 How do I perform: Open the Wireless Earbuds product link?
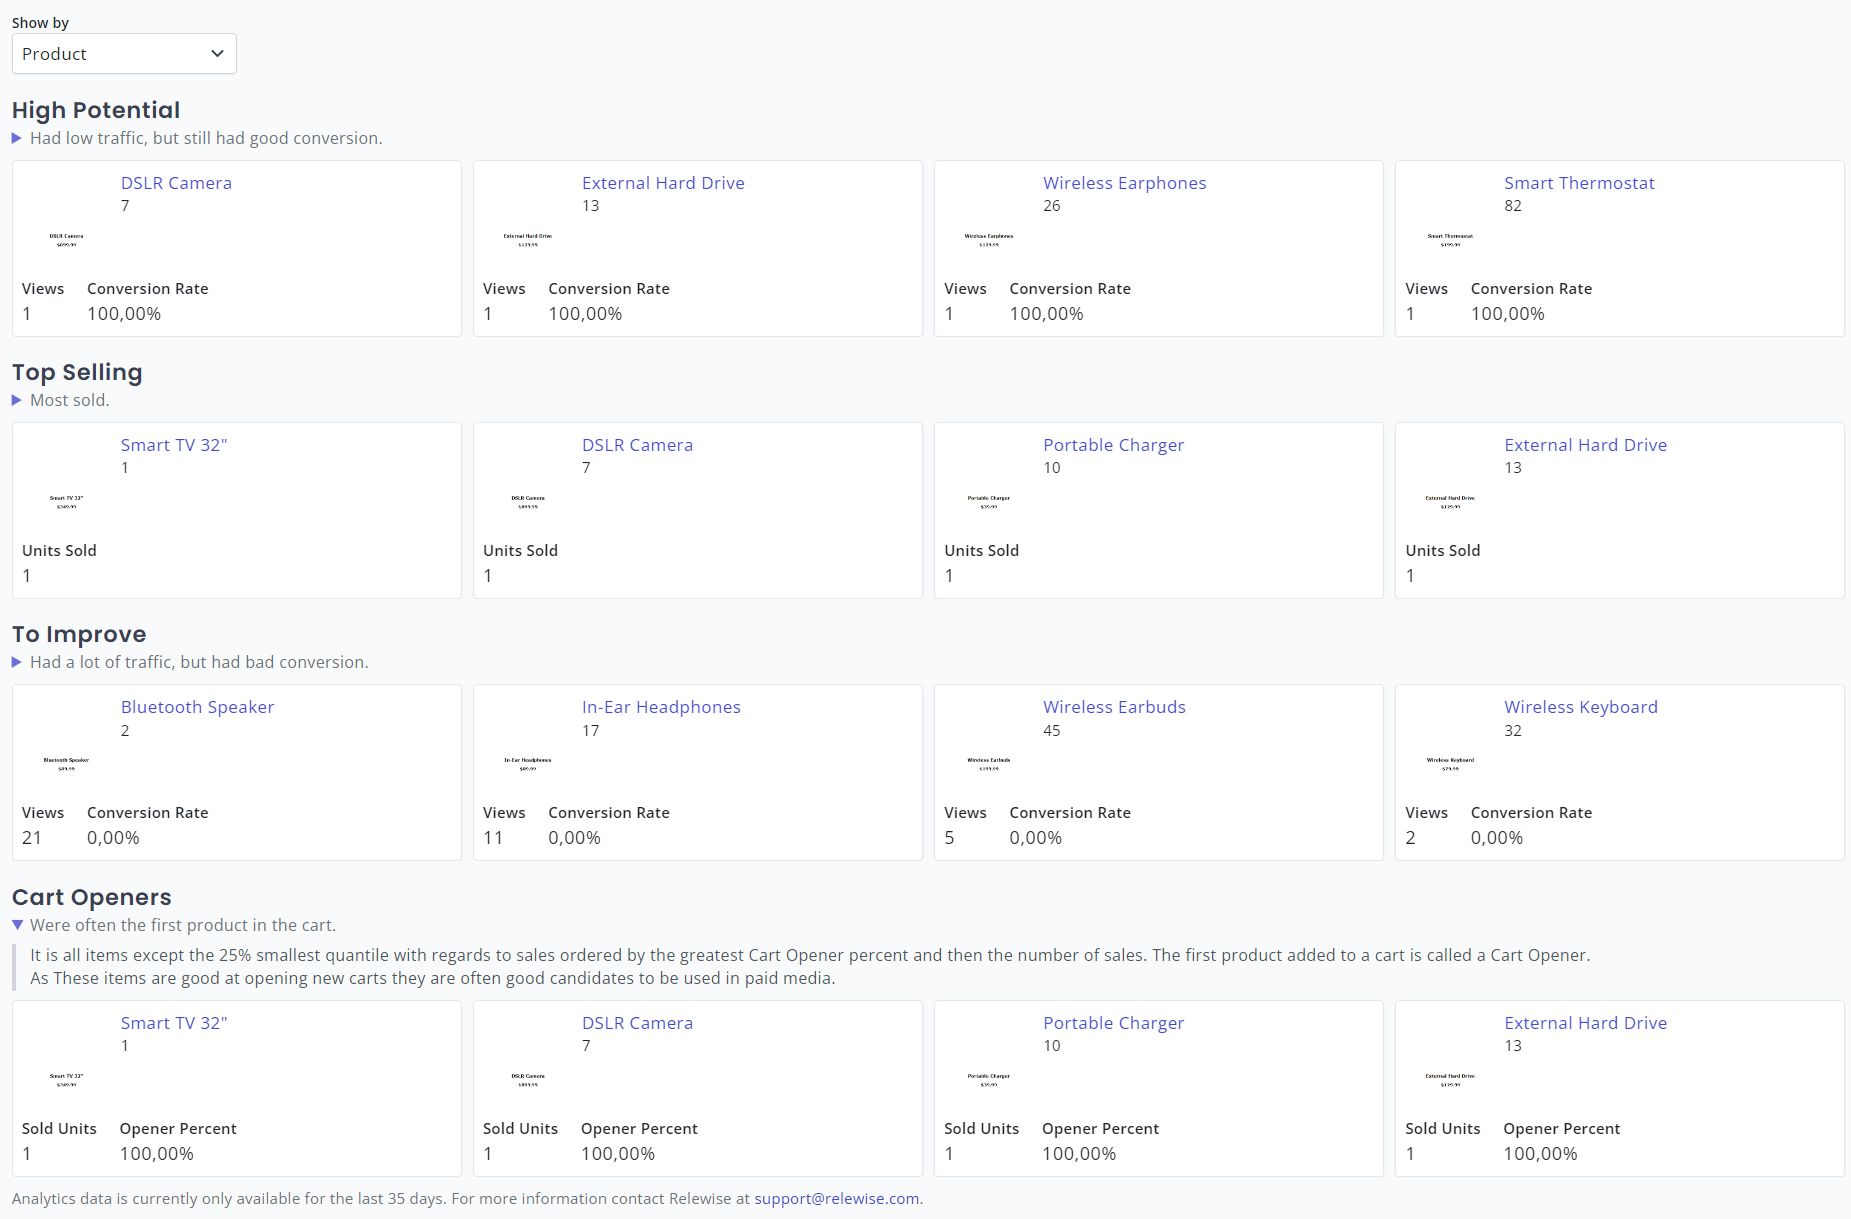[x=1114, y=707]
